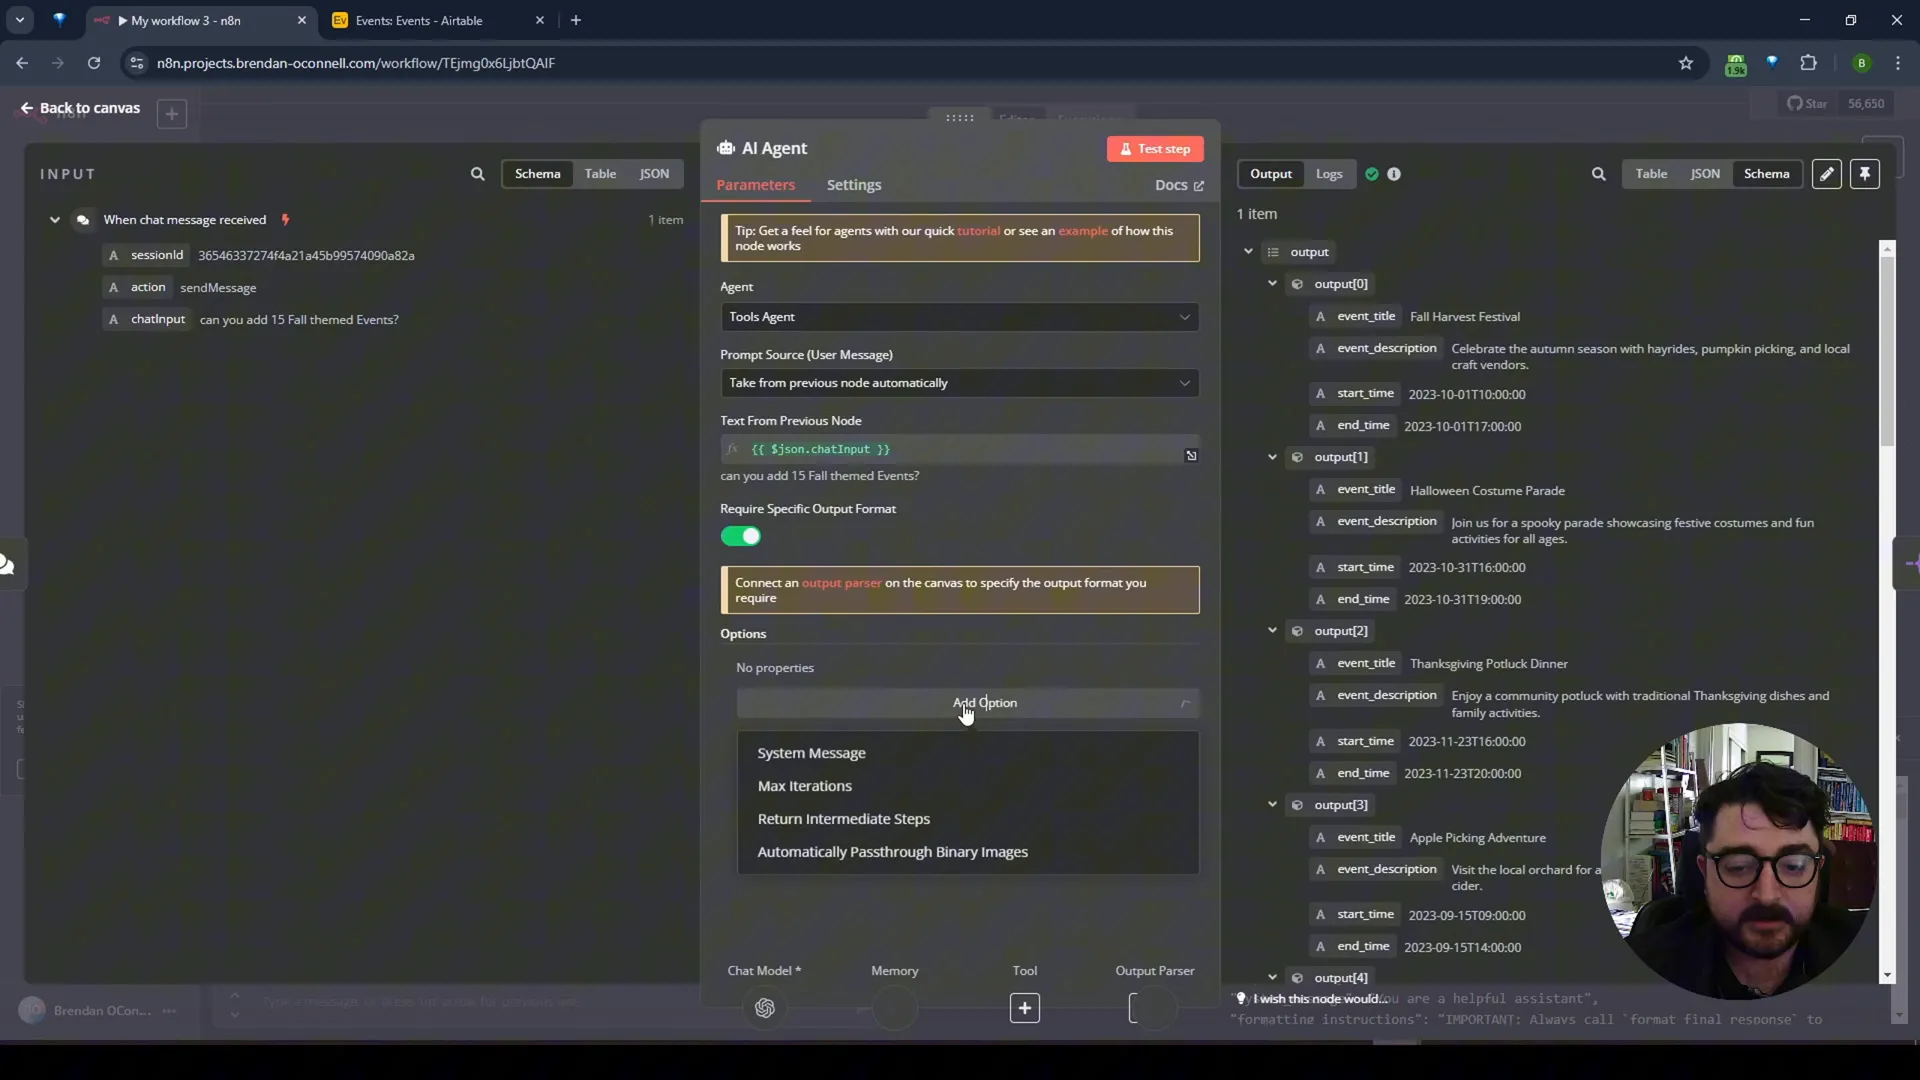The height and width of the screenshot is (1080, 1920).
Task: Go back in browser history
Action: (22, 63)
